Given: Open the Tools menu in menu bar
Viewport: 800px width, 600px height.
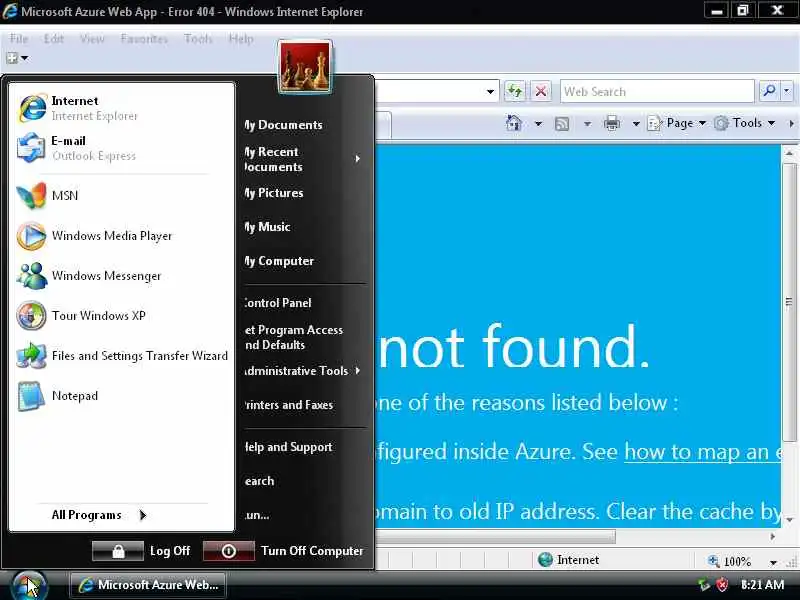Looking at the screenshot, I should coord(198,39).
